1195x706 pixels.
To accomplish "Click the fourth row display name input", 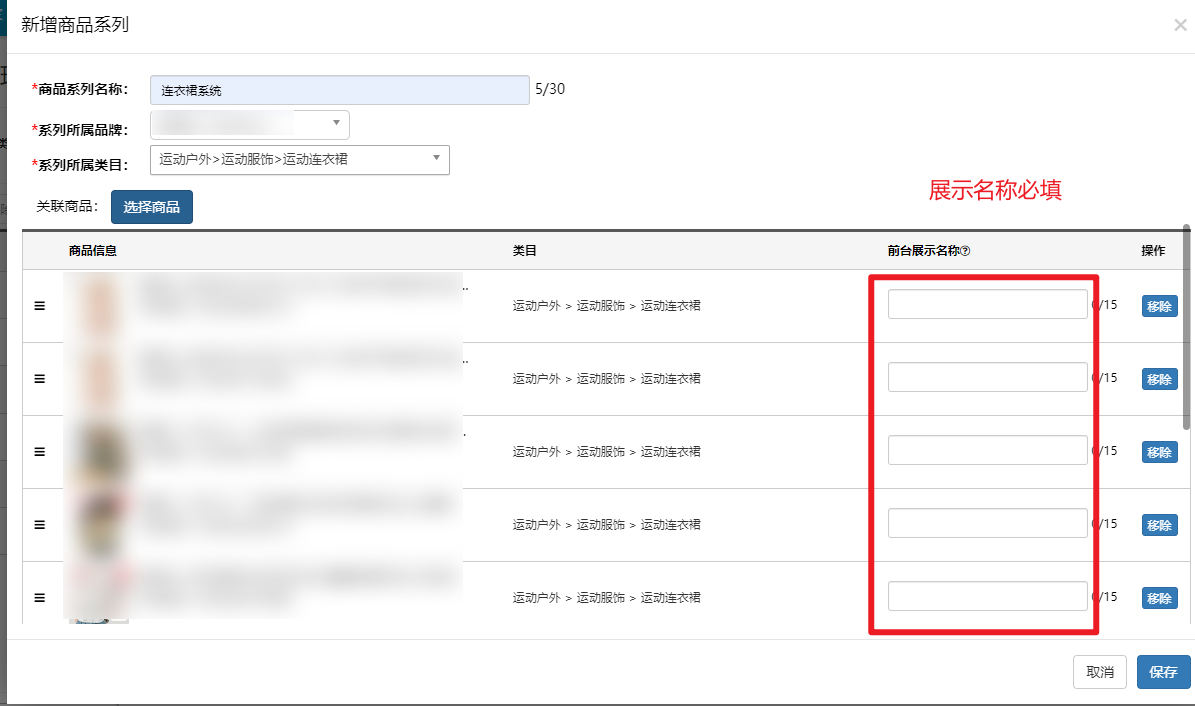I will pos(987,523).
